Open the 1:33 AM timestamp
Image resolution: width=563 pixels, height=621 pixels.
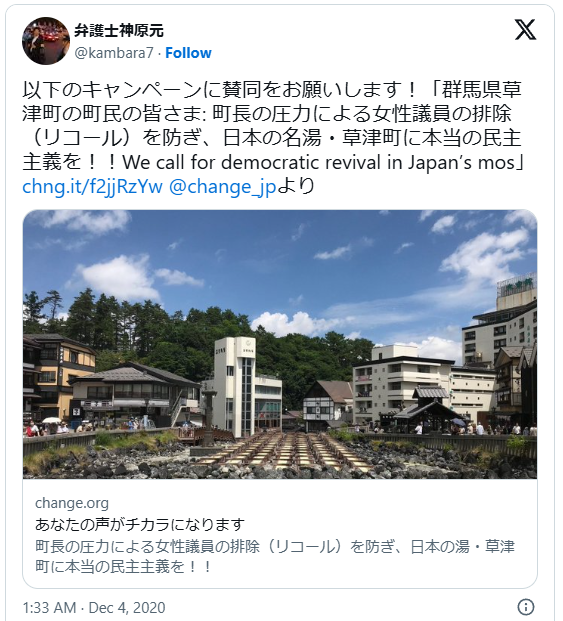[x=49, y=608]
